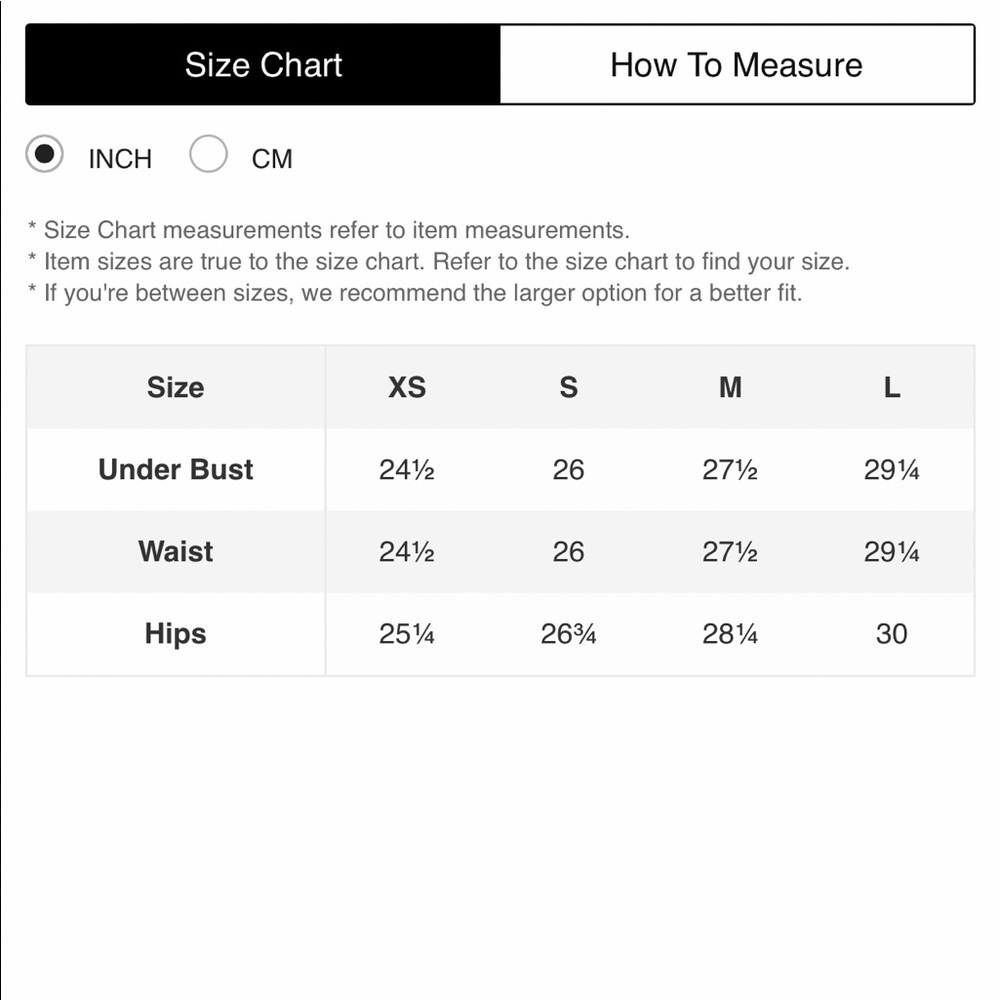Click the Under Bust row label
The image size is (1000, 1000).
[x=175, y=469]
